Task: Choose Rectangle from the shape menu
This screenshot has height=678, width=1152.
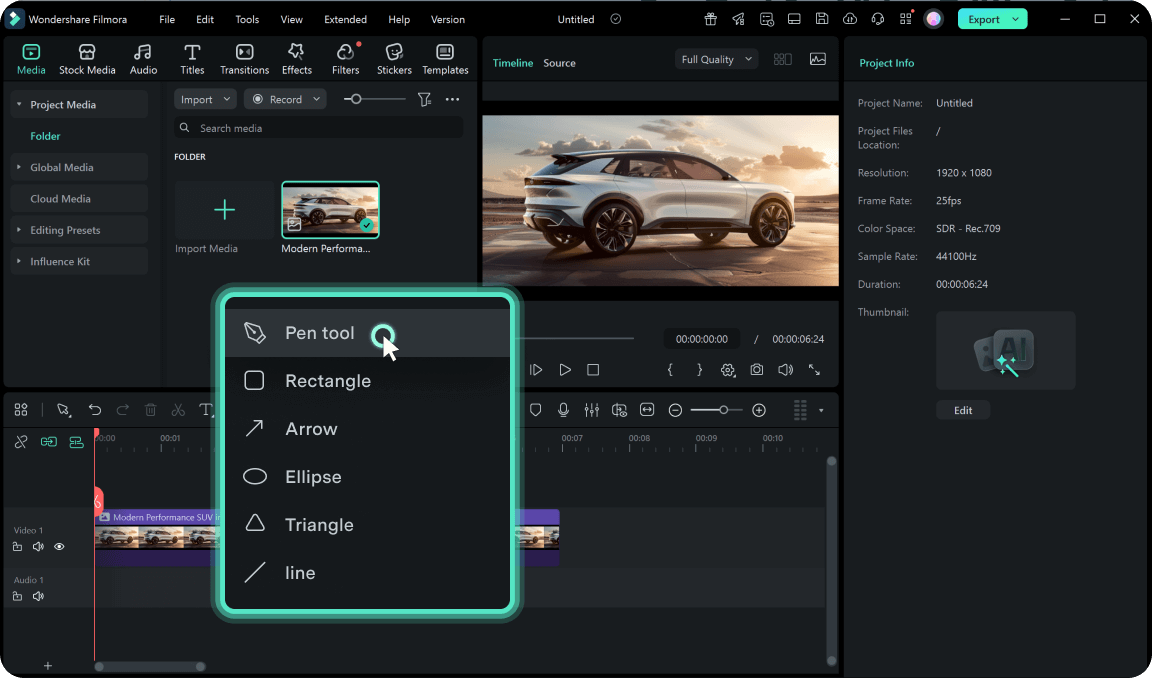Action: [x=367, y=381]
